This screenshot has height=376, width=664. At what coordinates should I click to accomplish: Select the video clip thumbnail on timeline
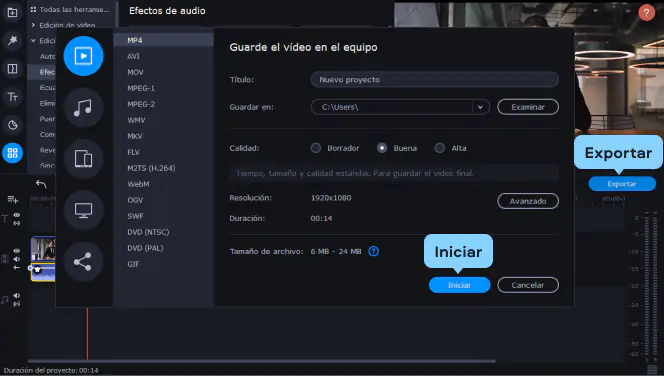click(43, 249)
